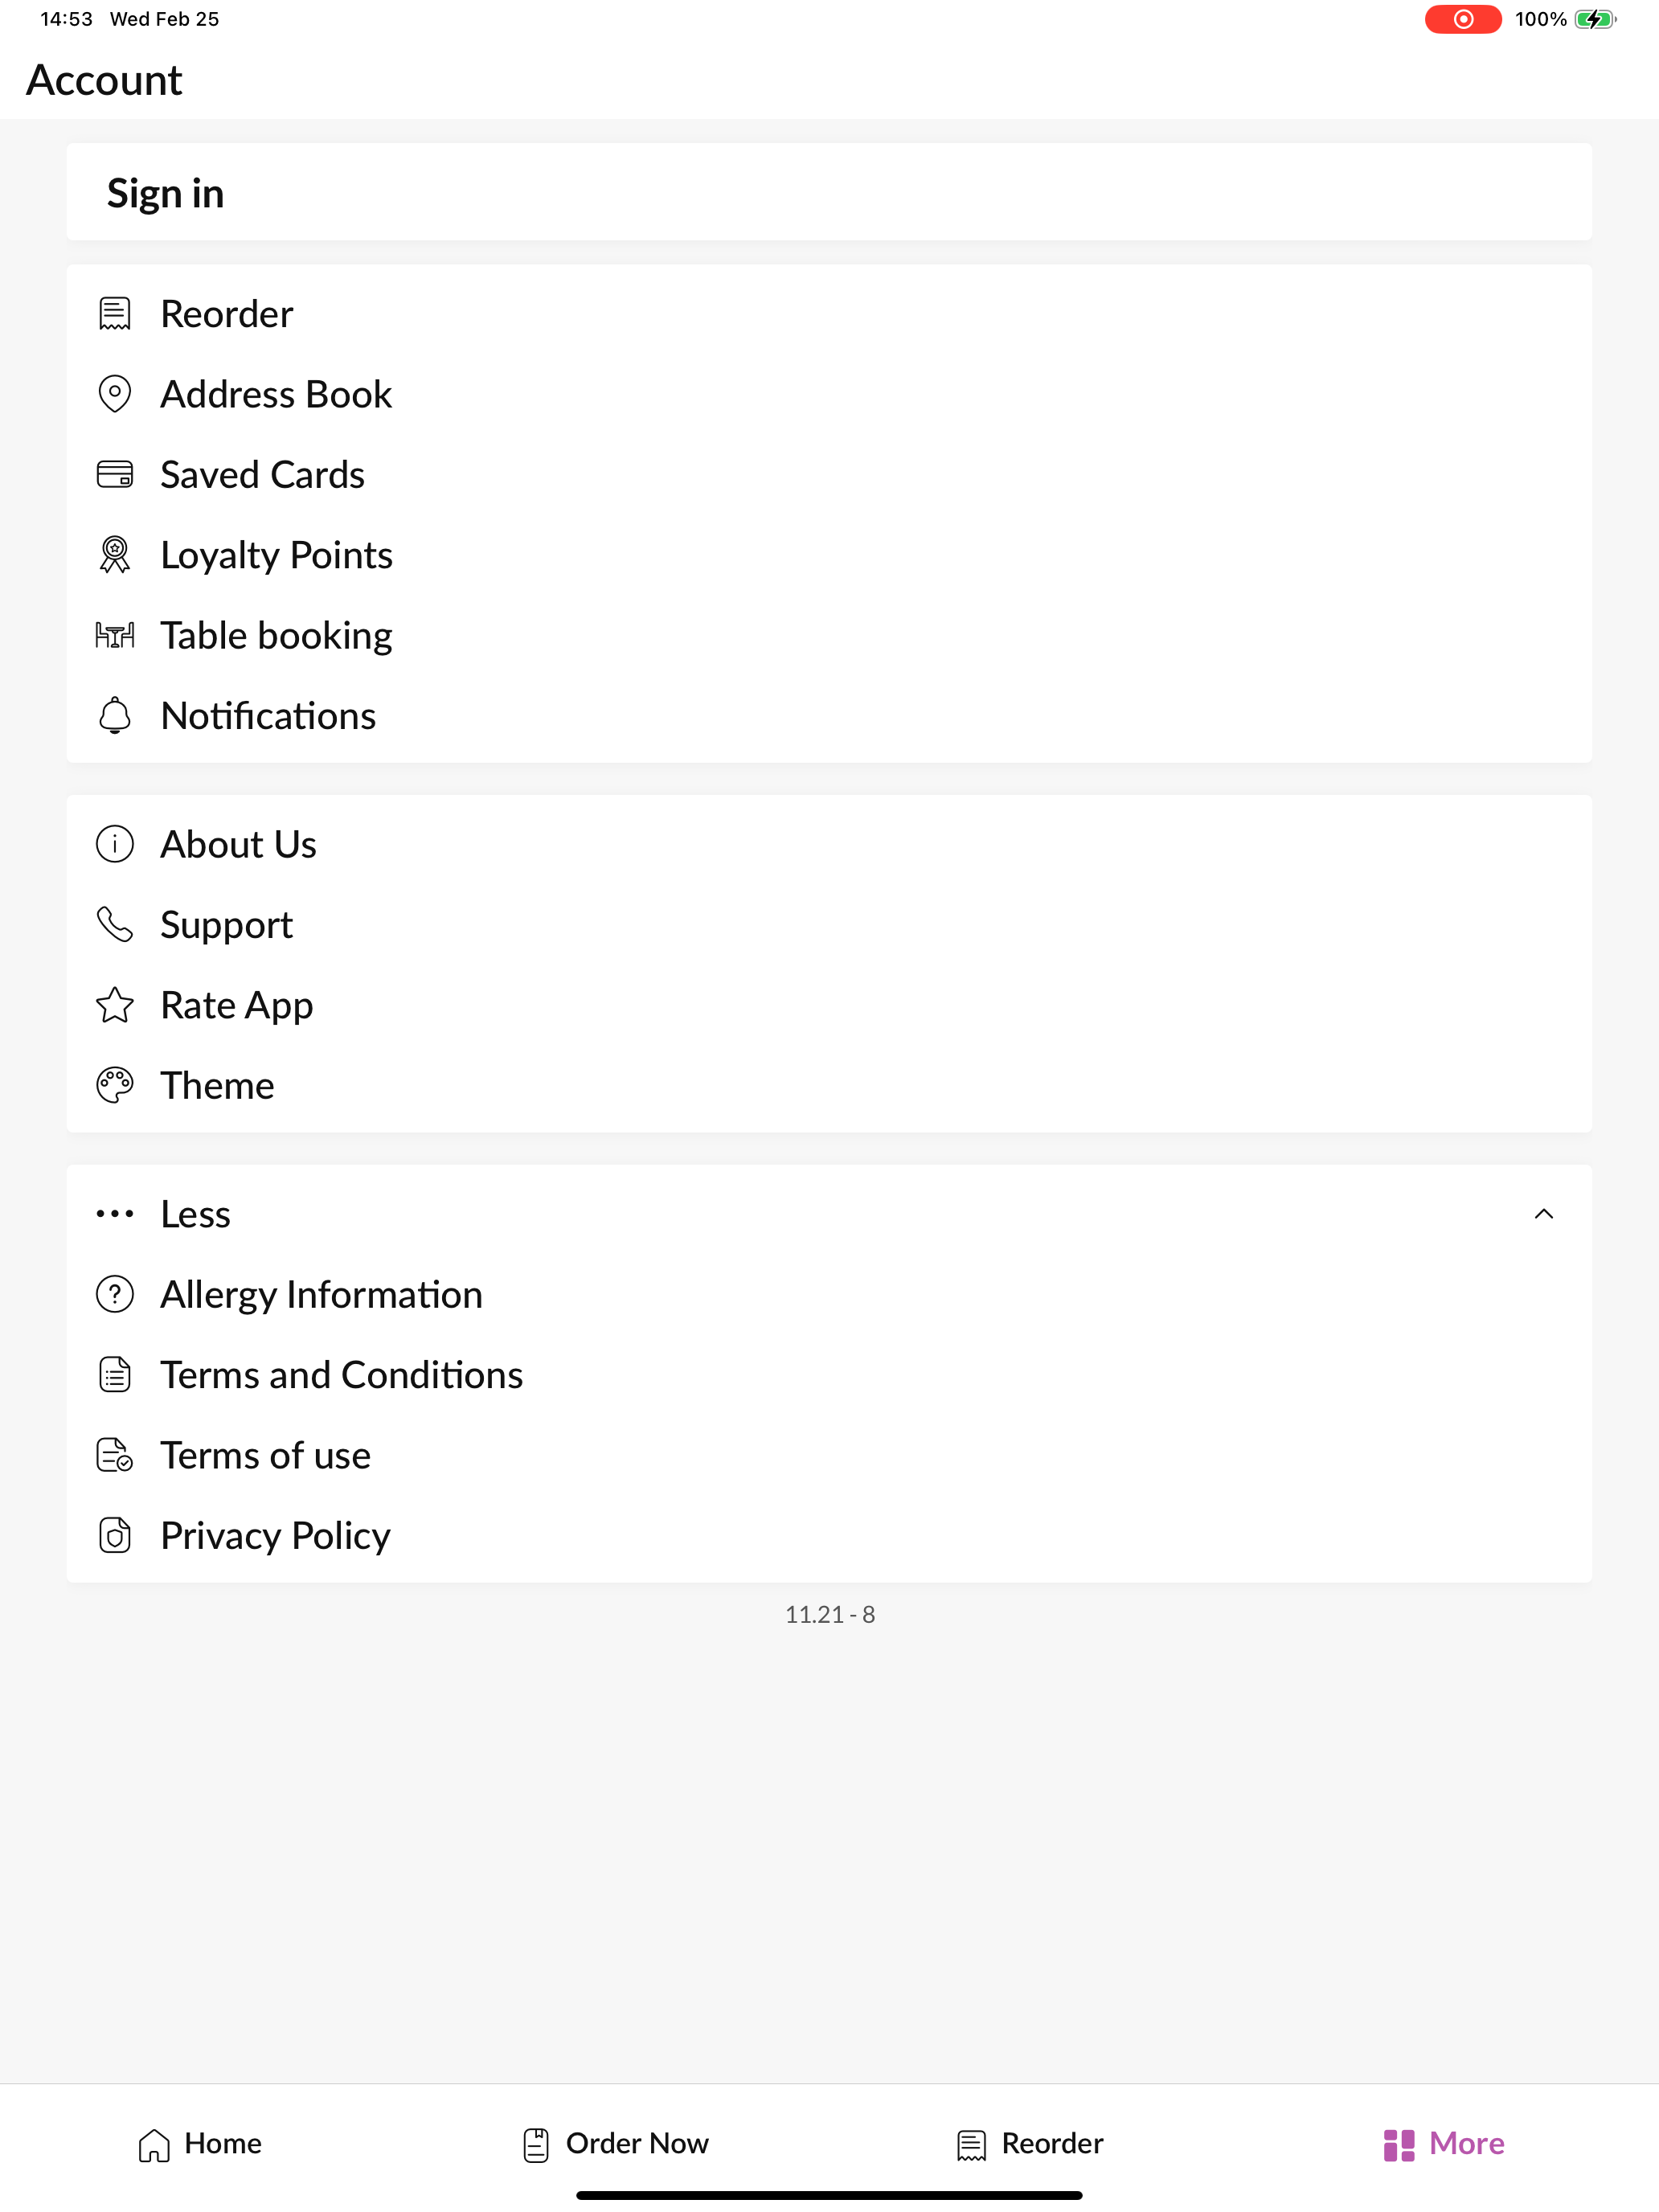1659x2212 pixels.
Task: Click the Less three-dots row
Action: [x=829, y=1214]
